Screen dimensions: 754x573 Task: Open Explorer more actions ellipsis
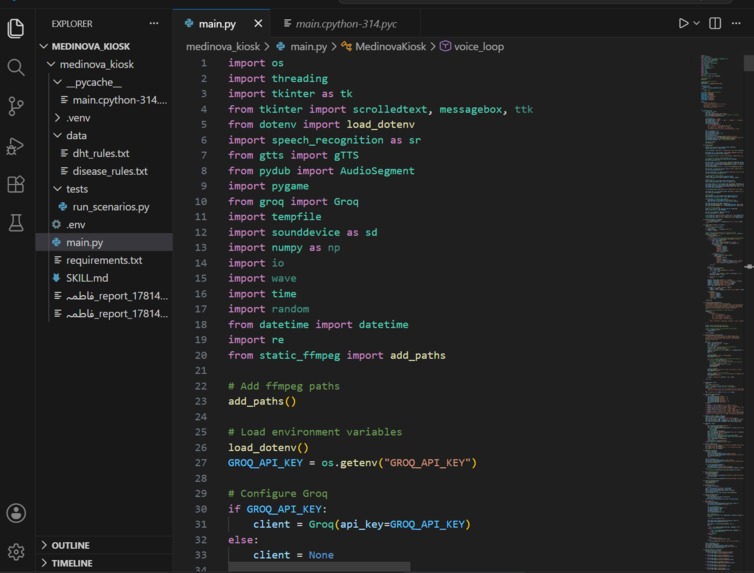point(154,23)
